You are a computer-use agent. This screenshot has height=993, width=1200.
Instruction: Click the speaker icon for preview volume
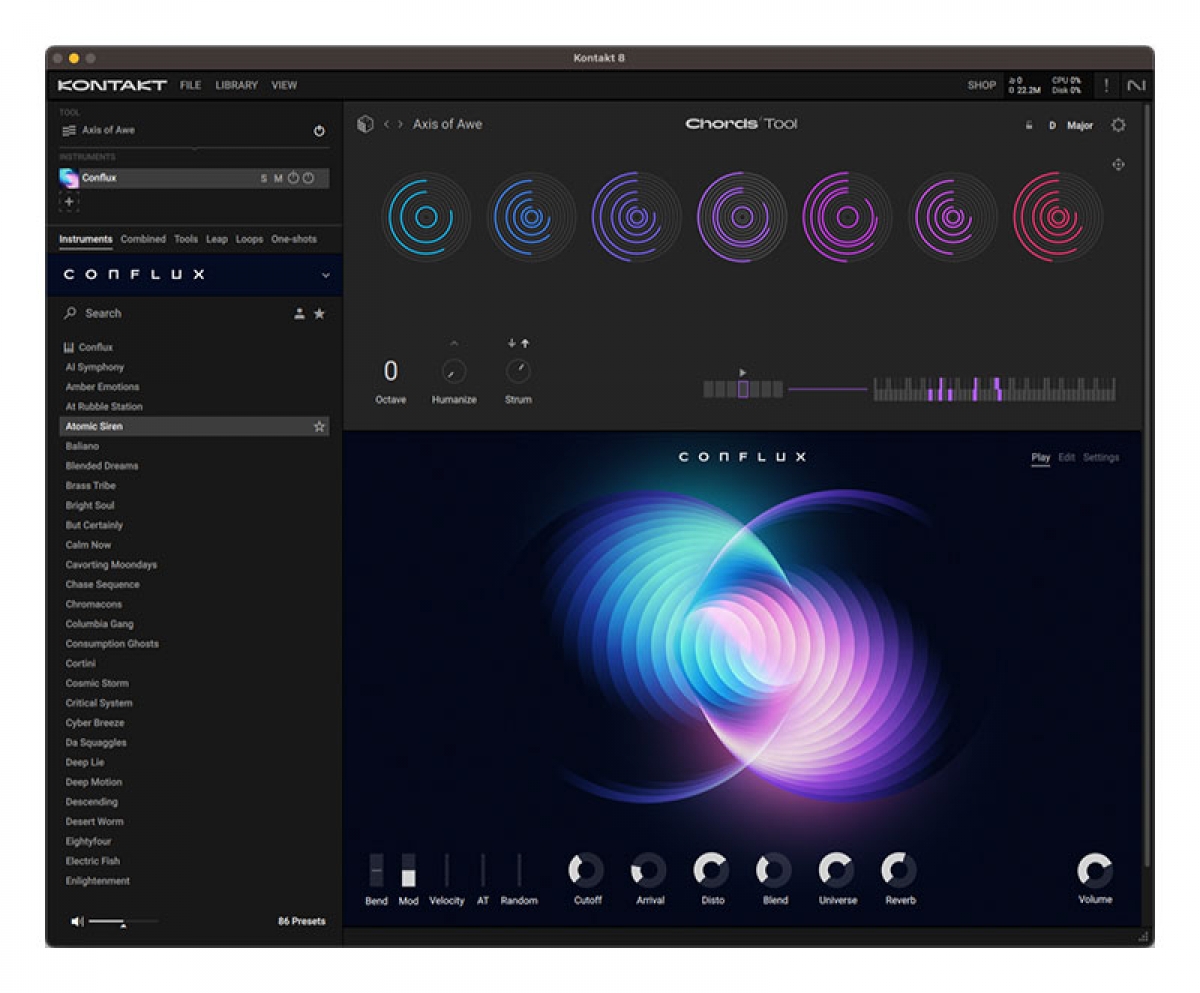pos(77,921)
